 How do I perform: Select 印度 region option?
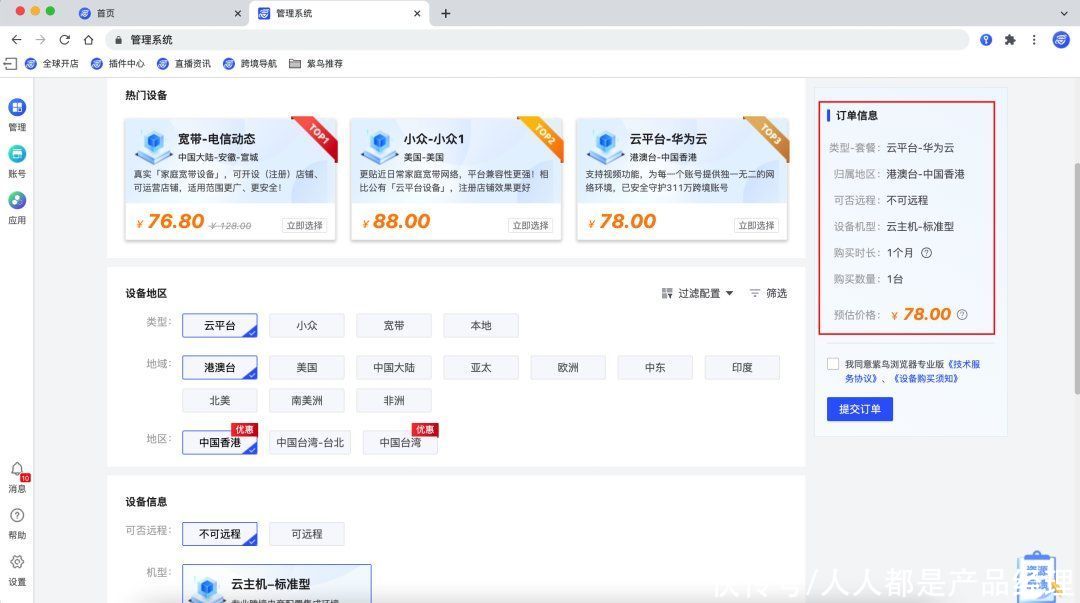[x=742, y=367]
